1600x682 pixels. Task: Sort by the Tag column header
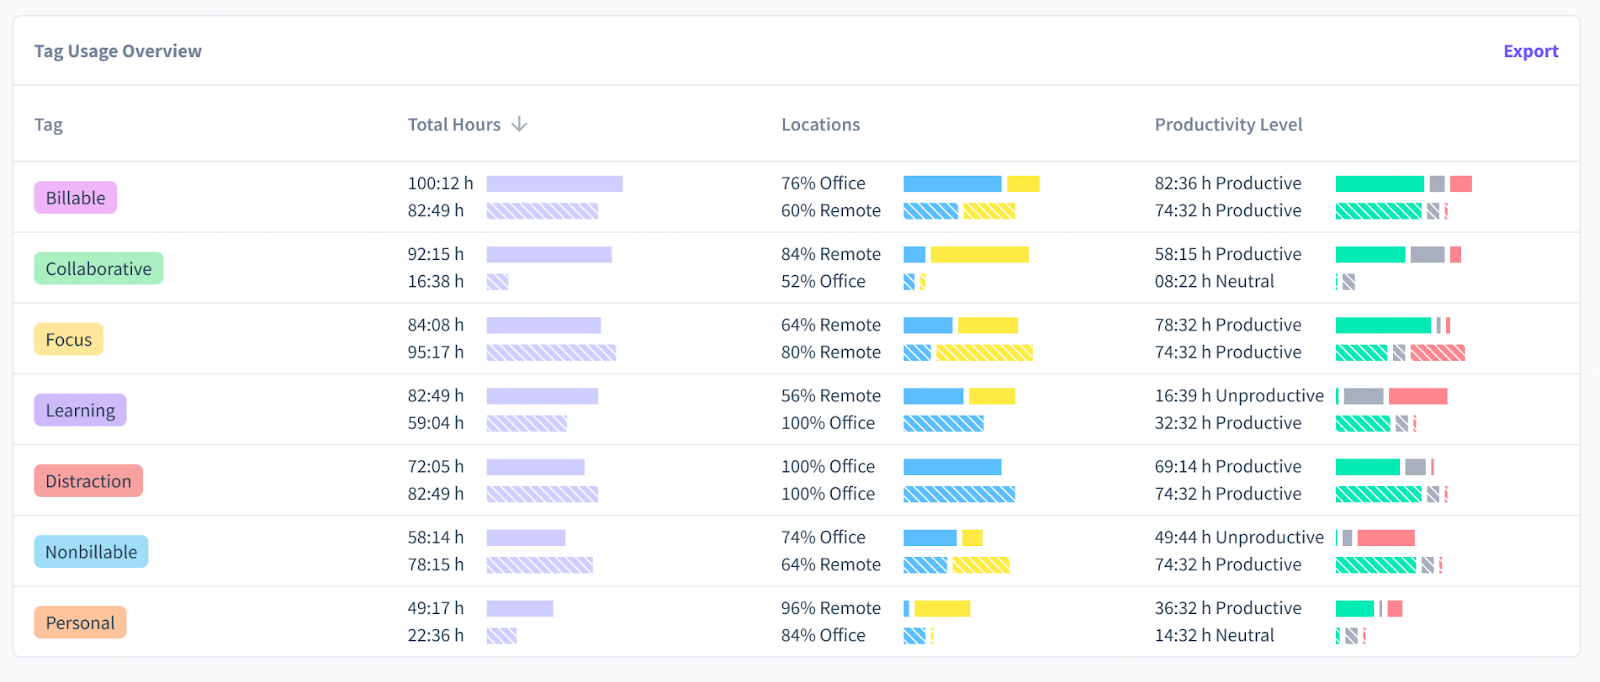tap(48, 125)
